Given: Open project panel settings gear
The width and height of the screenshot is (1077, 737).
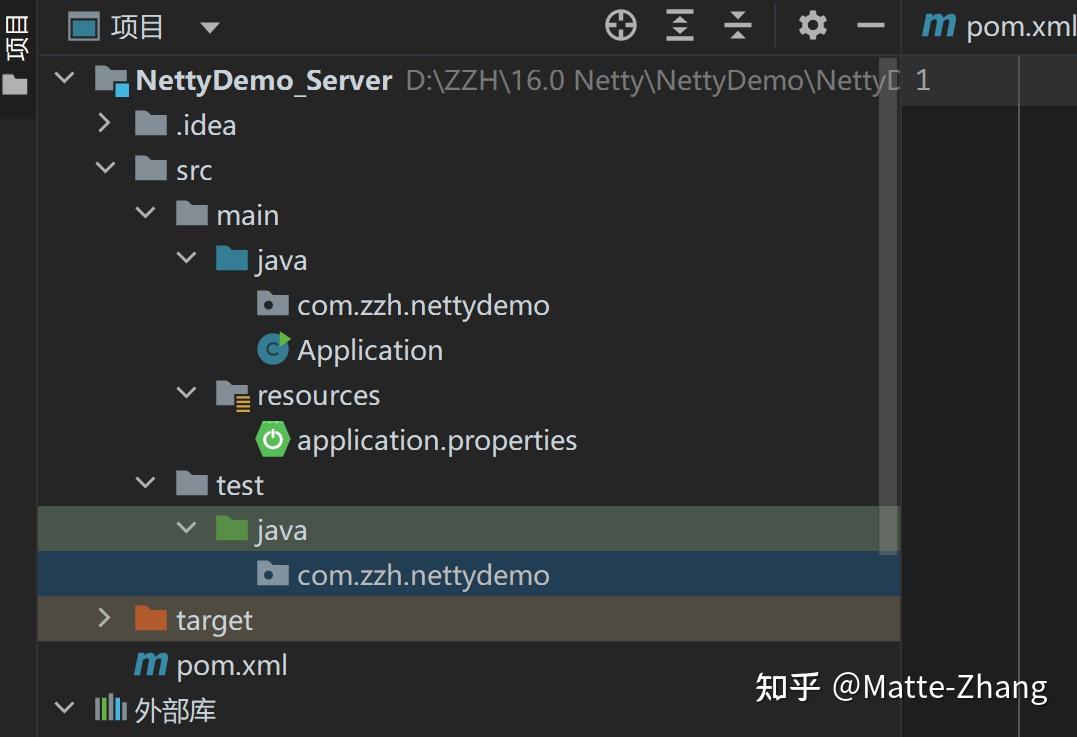Looking at the screenshot, I should [x=813, y=26].
